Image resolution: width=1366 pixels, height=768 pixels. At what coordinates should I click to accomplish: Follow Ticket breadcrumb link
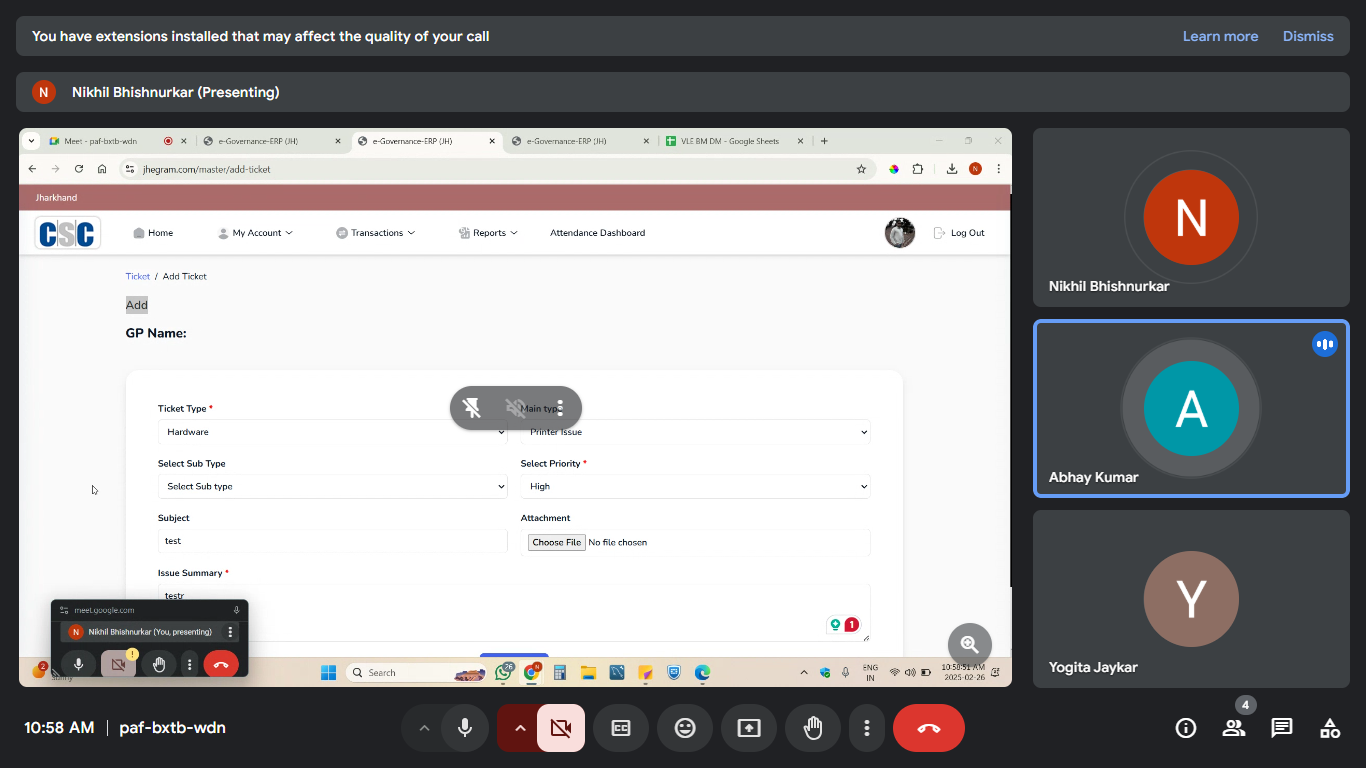click(138, 276)
